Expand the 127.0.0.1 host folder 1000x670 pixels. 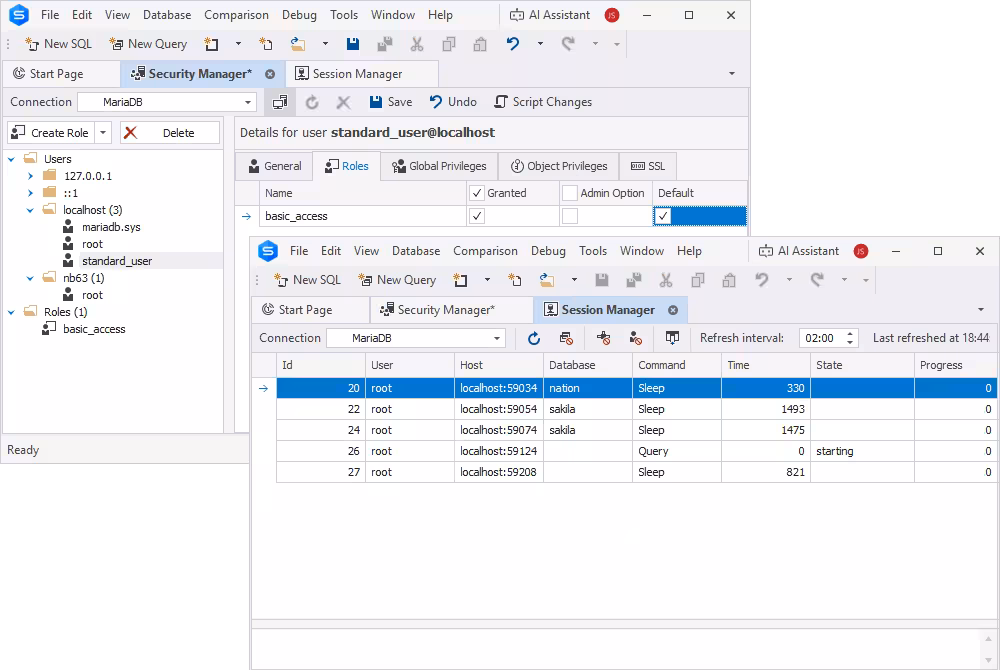[x=30, y=176]
